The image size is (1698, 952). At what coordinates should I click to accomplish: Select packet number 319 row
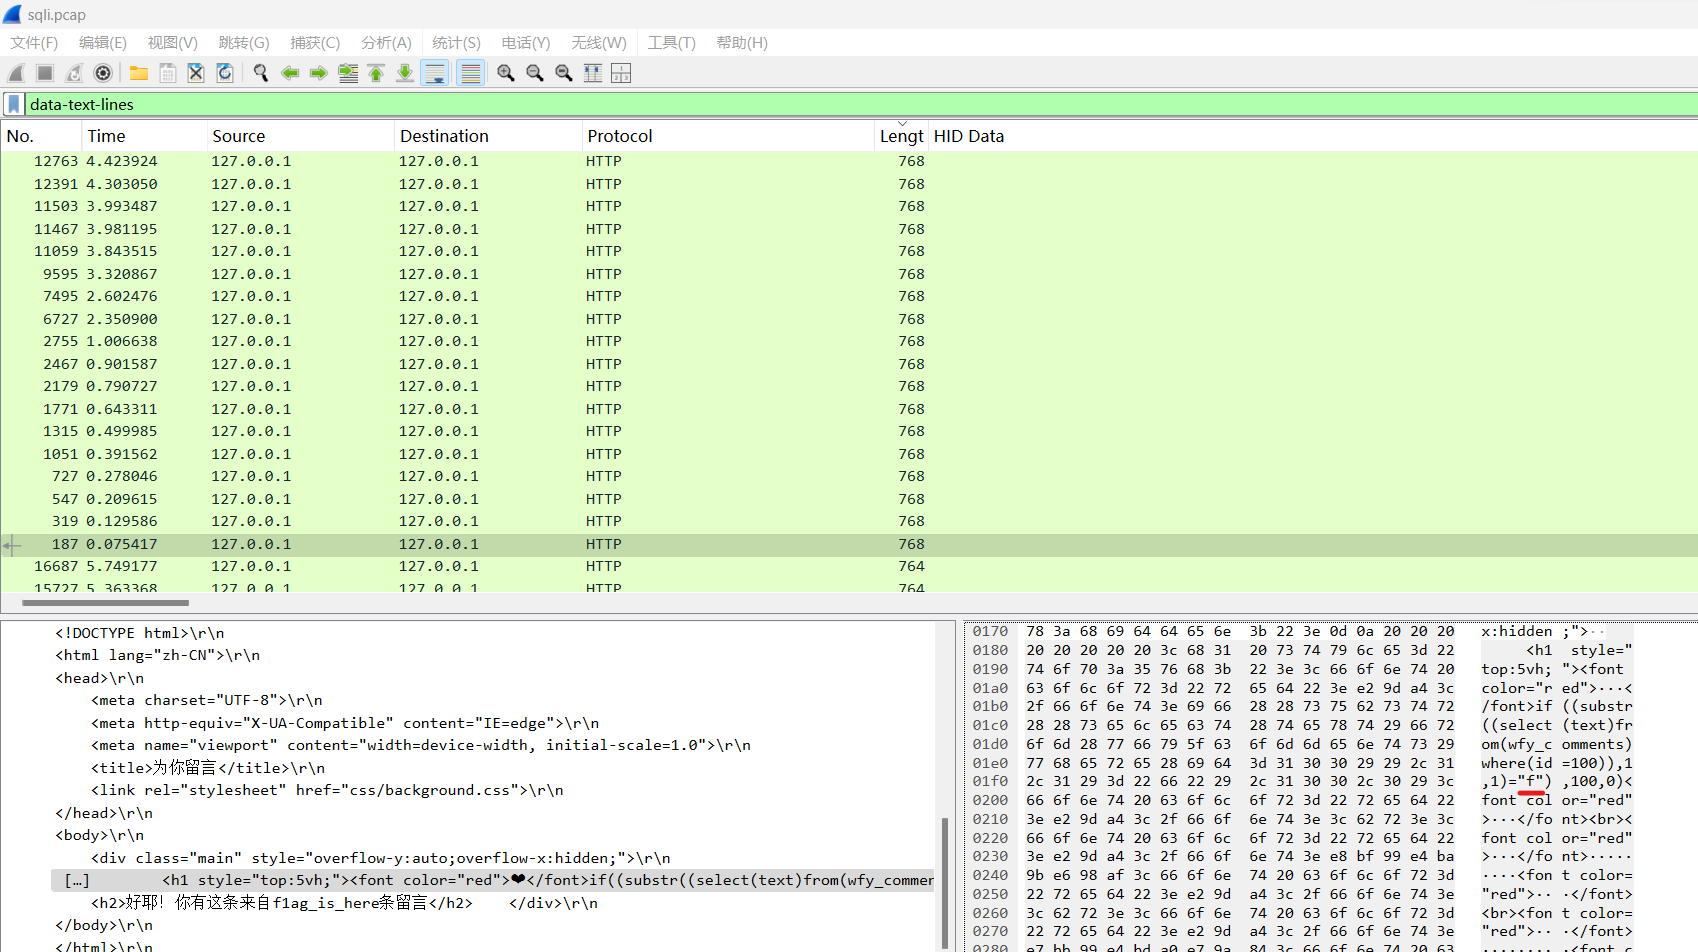(849, 521)
